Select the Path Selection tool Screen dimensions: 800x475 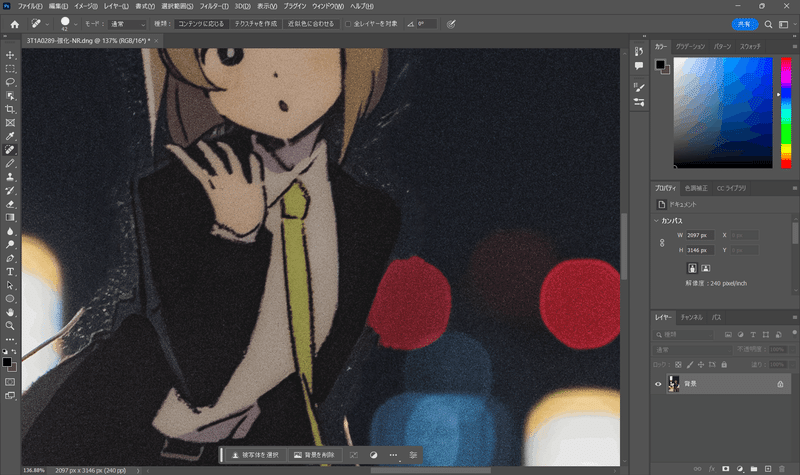pyautogui.click(x=10, y=285)
